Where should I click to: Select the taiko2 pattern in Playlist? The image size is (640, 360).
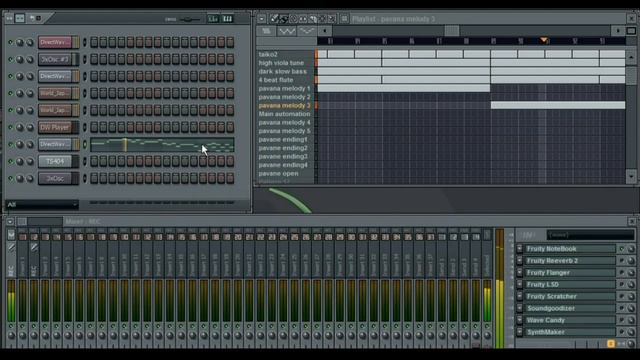click(x=268, y=54)
